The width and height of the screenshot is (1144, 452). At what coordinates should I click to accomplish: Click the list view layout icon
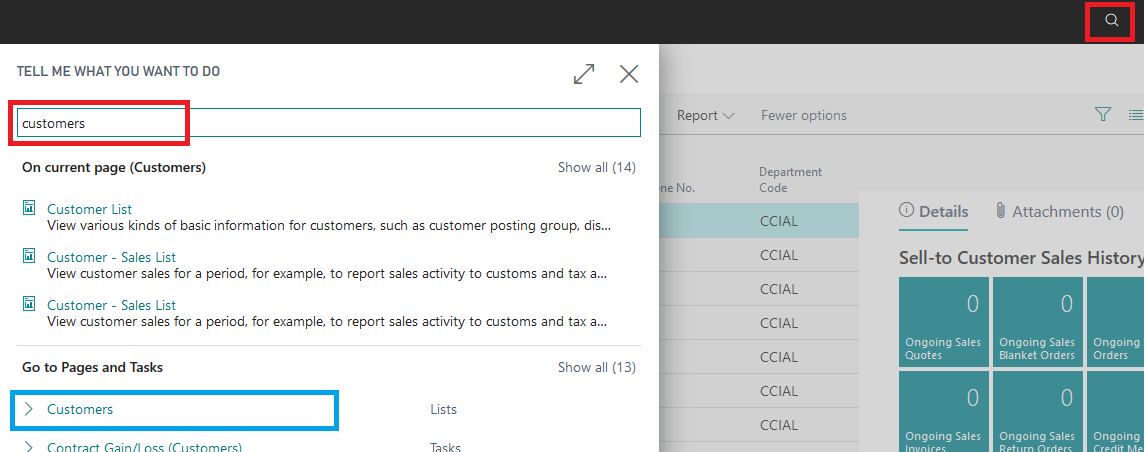click(1135, 114)
